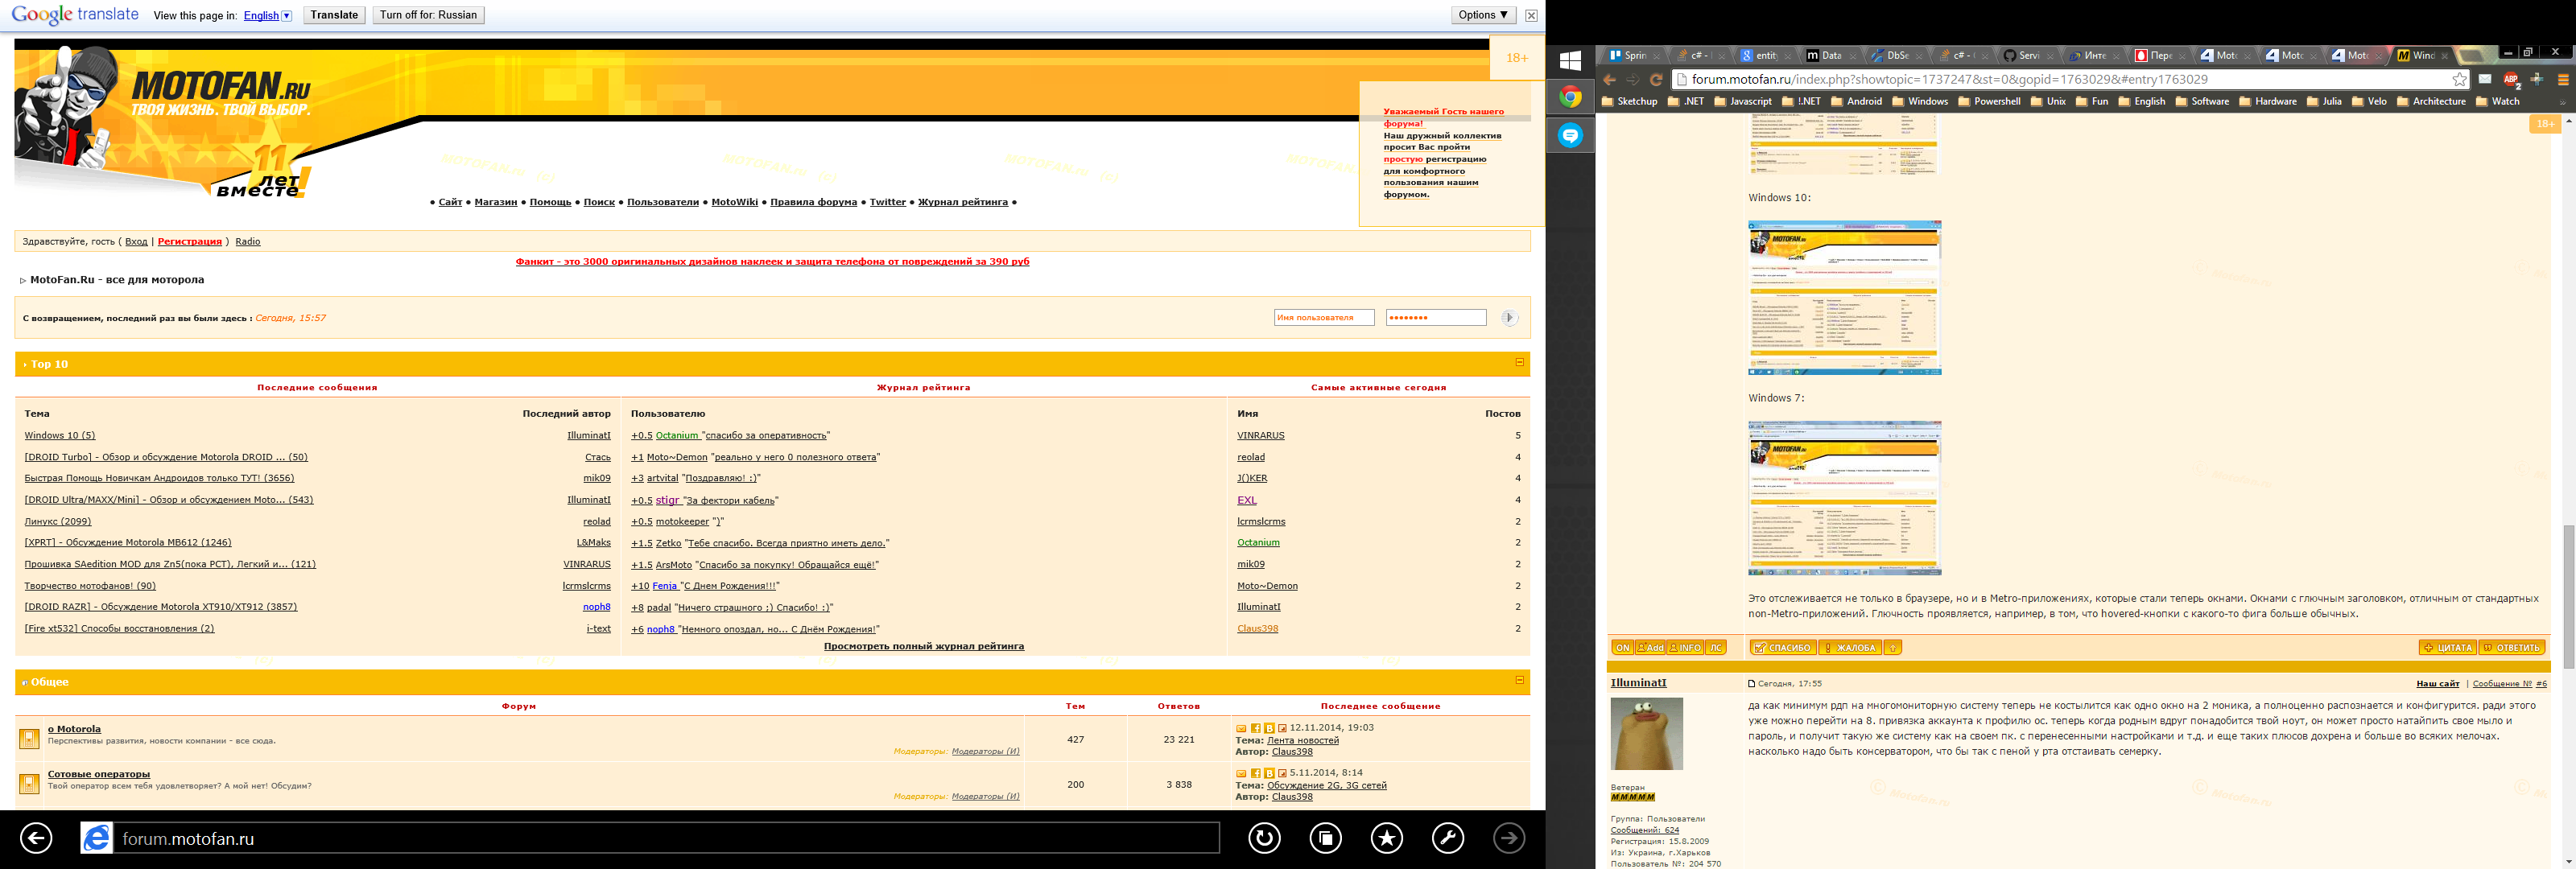Switch to the Servi GitHub tab

click(2028, 56)
